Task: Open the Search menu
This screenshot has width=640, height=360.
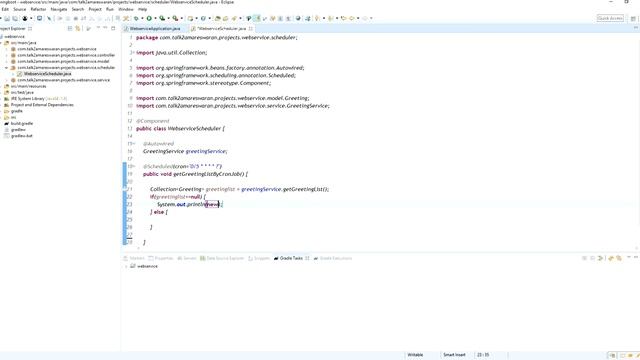Action: pyautogui.click(x=78, y=9)
